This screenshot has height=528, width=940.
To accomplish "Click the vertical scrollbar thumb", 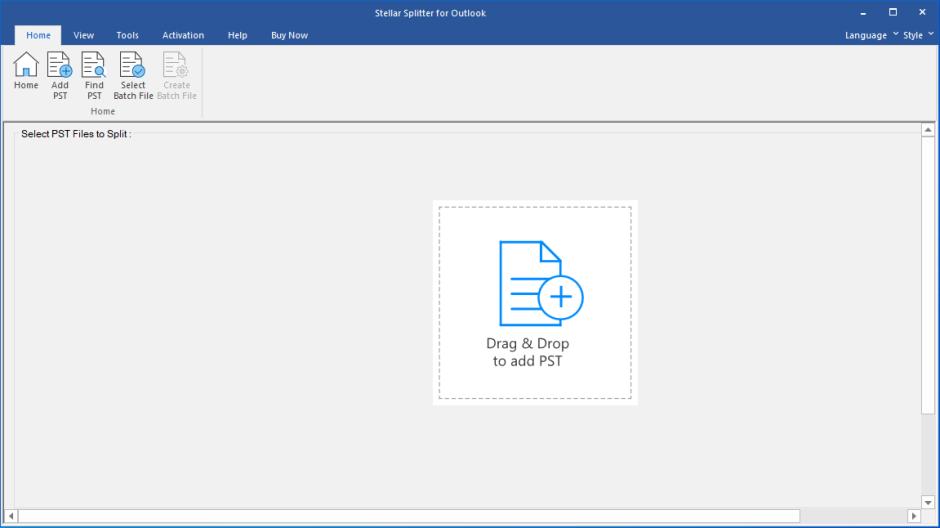I will pyautogui.click(x=928, y=275).
